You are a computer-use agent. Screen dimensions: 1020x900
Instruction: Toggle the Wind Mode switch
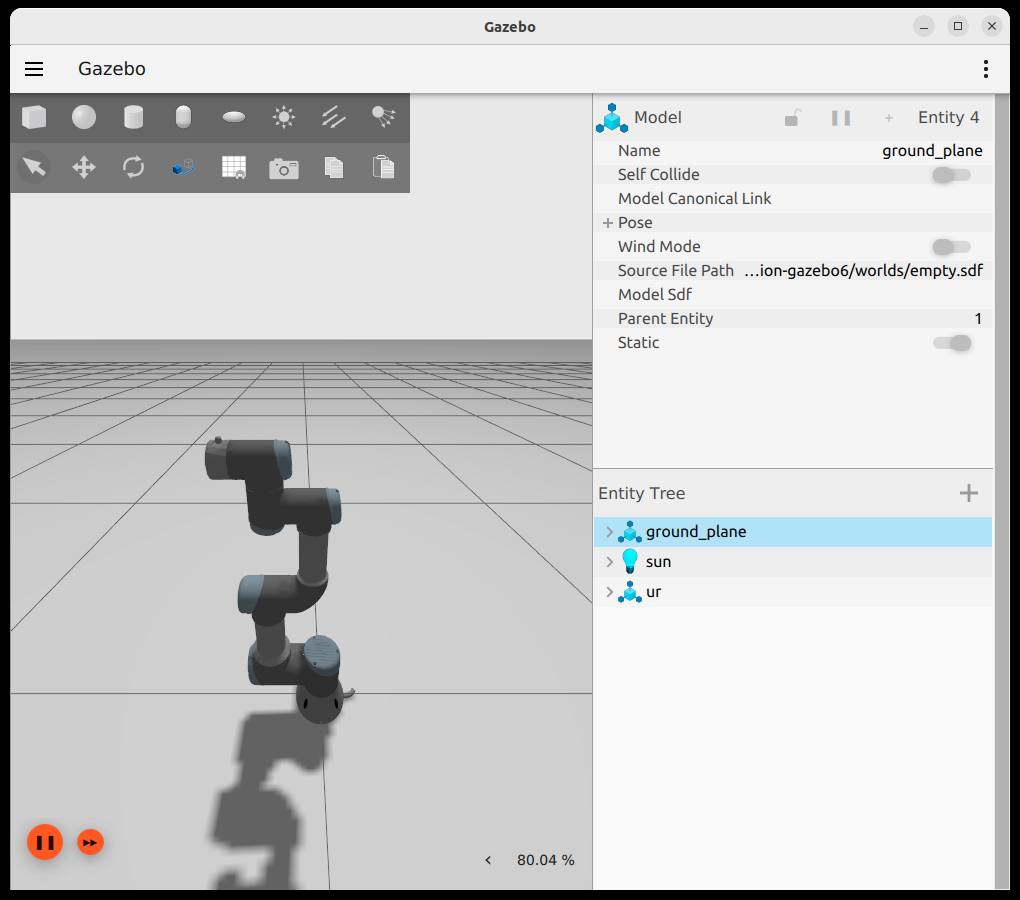click(x=951, y=247)
